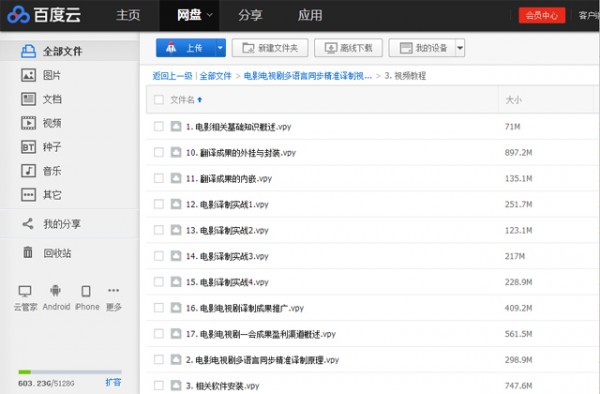The image size is (600, 394).
Task: Open the 种子 BT category
Action: 41,147
